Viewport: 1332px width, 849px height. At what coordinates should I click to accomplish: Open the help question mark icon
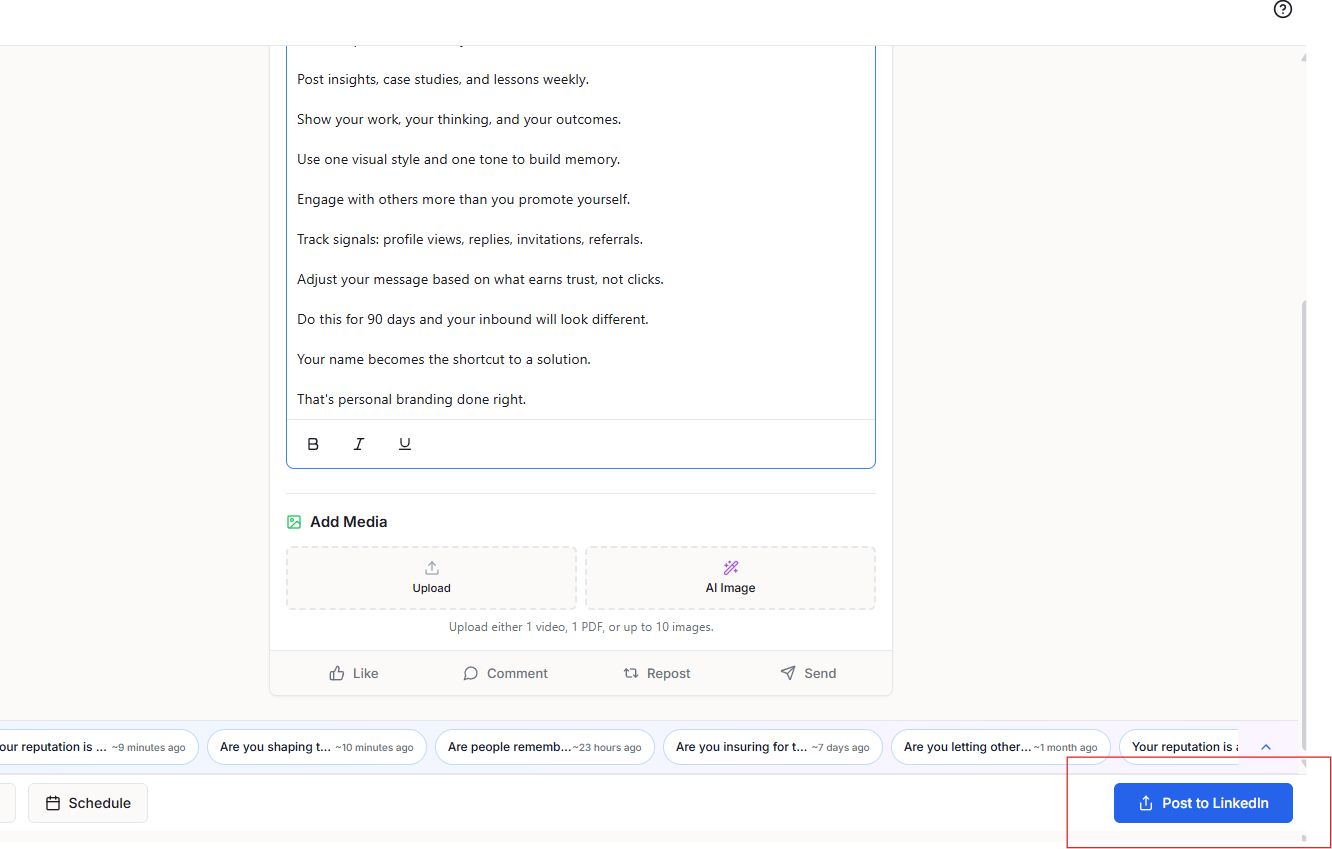tap(1283, 9)
